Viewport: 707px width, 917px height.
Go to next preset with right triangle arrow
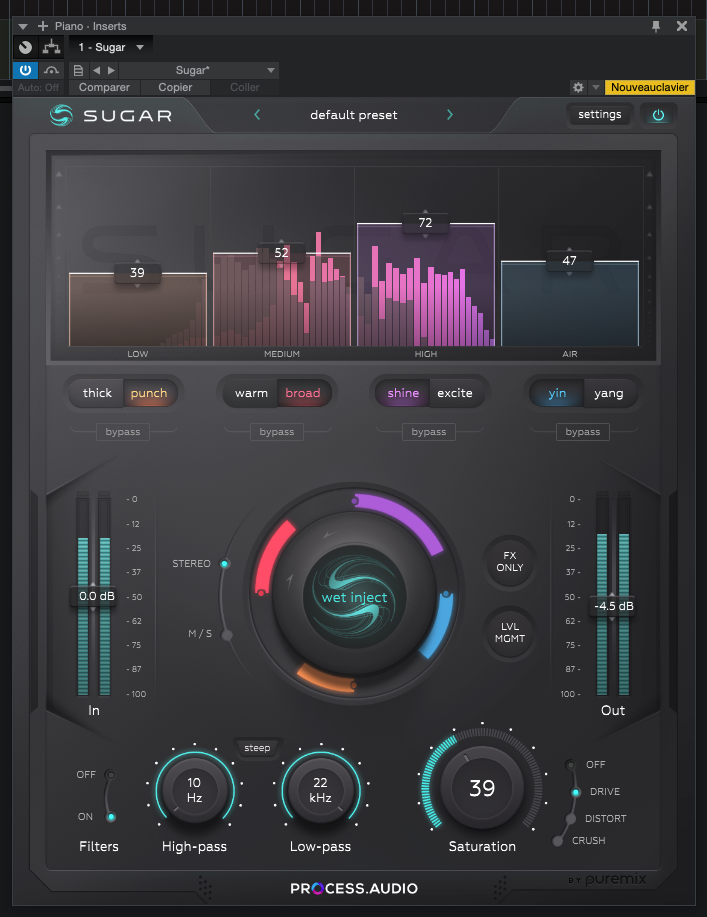point(111,70)
